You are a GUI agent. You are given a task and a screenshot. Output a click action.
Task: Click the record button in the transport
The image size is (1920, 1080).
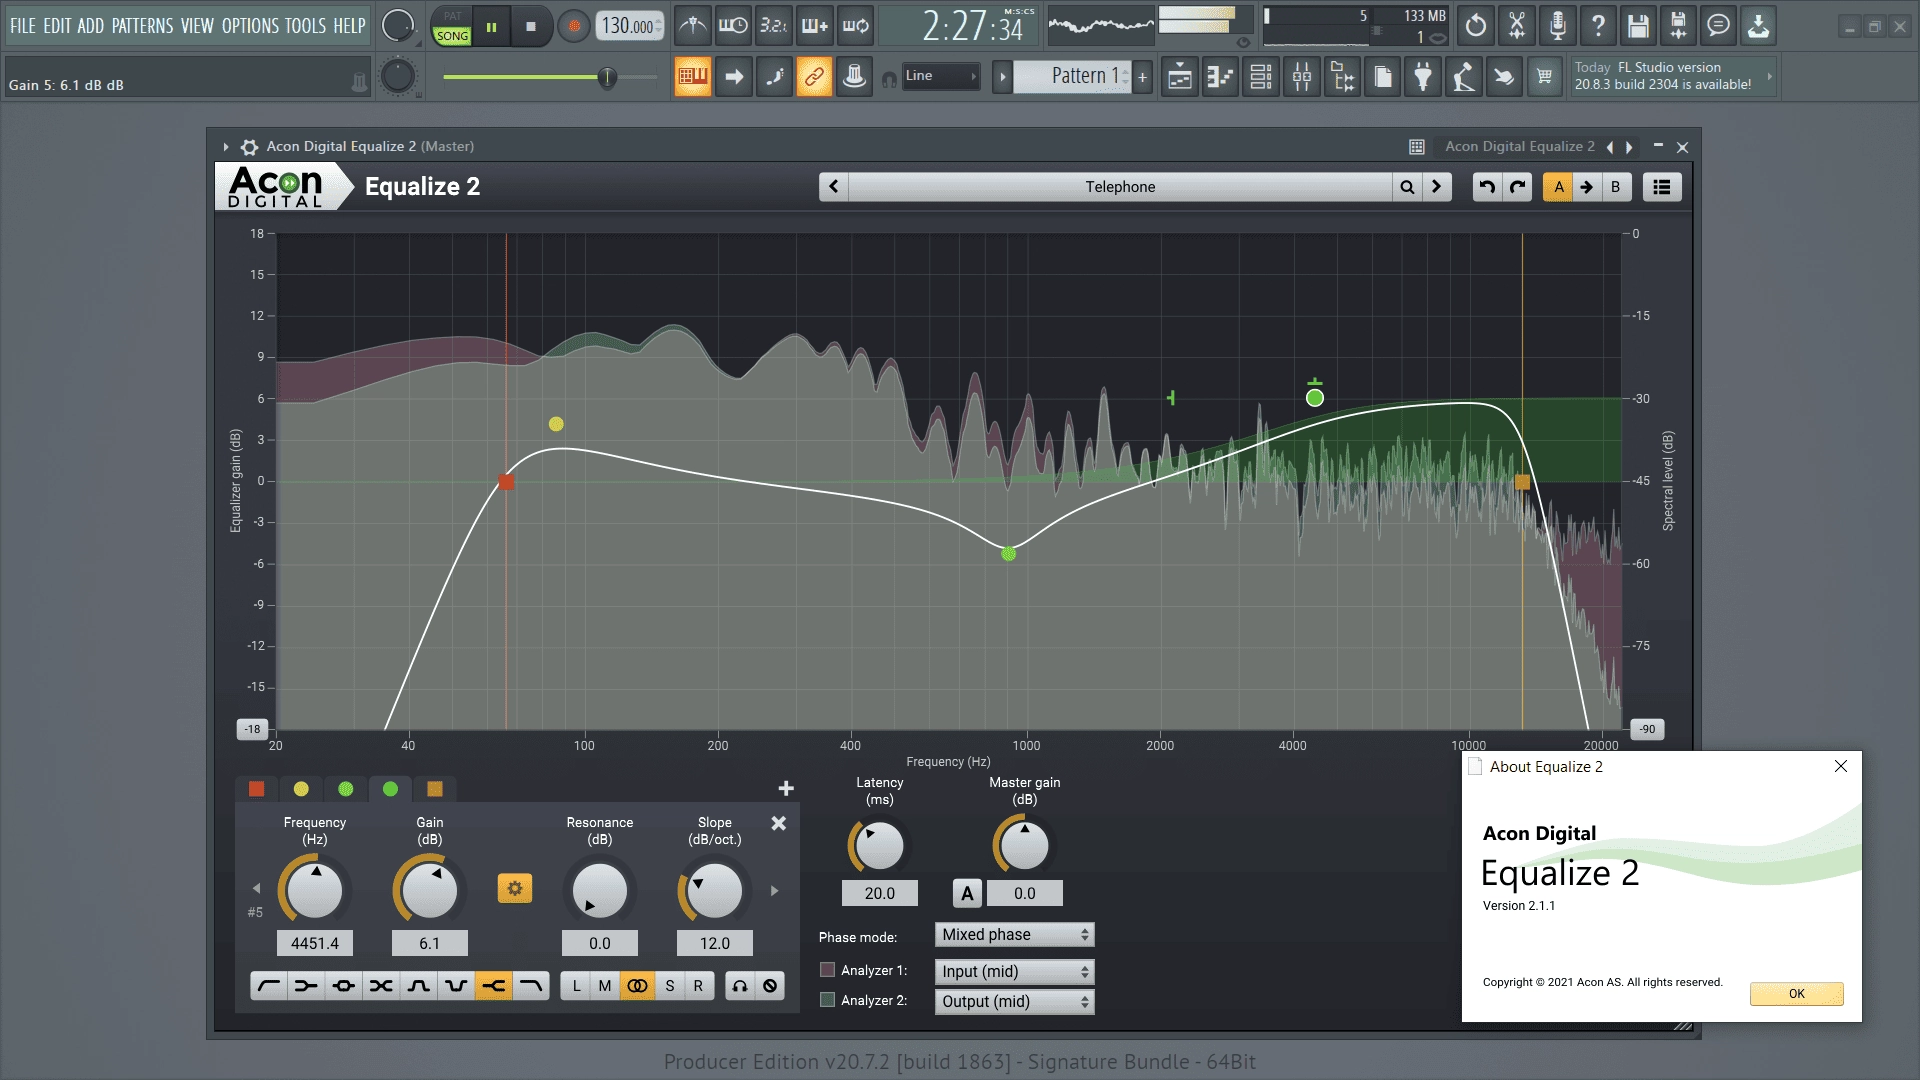click(x=574, y=27)
